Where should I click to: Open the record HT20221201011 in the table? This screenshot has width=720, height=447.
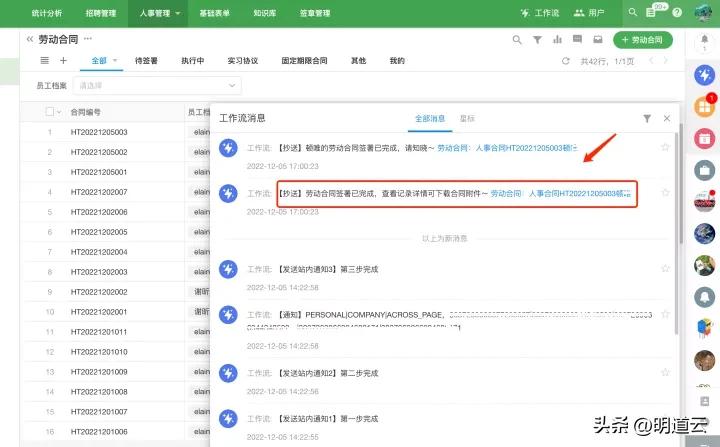tap(99, 332)
